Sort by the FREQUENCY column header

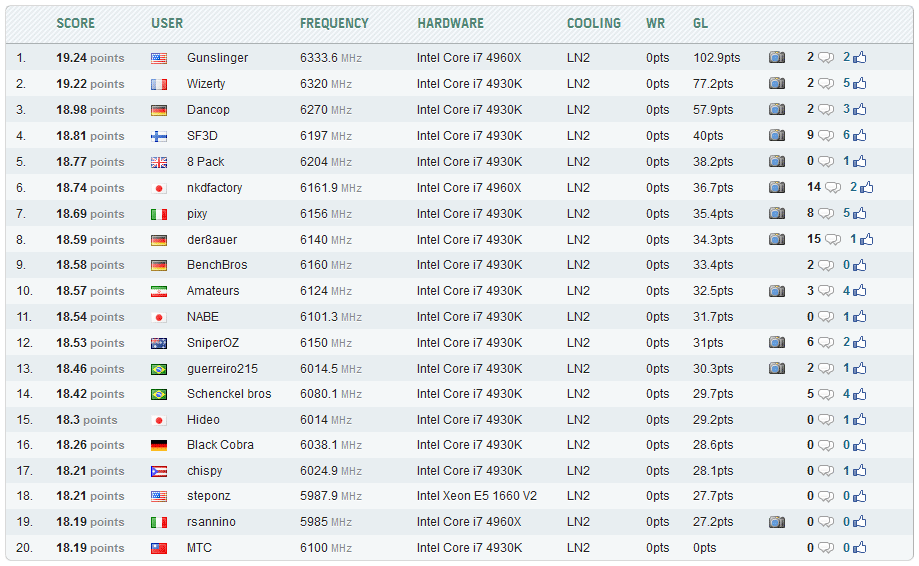334,23
